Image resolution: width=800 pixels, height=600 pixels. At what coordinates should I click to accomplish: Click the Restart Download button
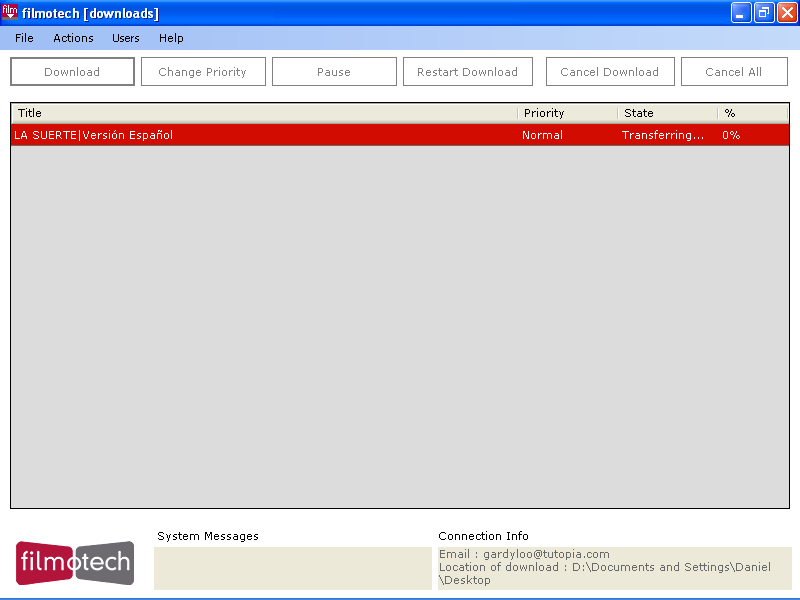pos(467,72)
